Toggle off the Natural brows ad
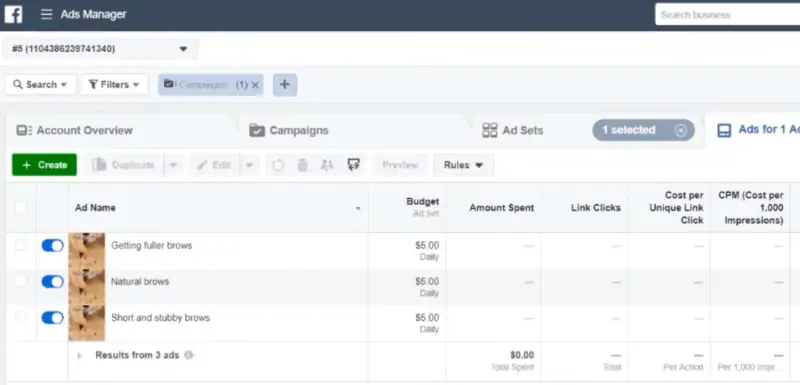Viewport: 800px width, 385px height. [52, 281]
